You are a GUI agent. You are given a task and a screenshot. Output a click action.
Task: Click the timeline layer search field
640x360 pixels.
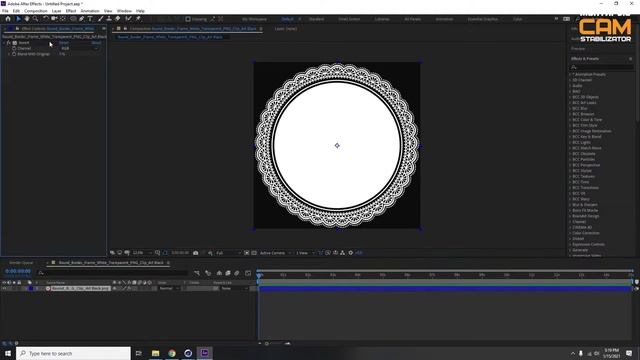112,273
